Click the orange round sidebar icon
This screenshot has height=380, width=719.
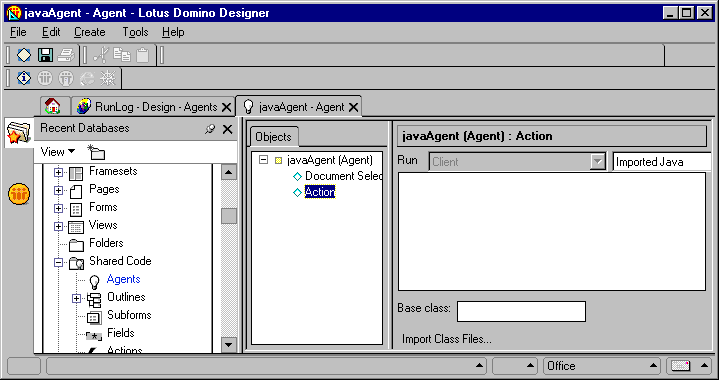[x=19, y=194]
